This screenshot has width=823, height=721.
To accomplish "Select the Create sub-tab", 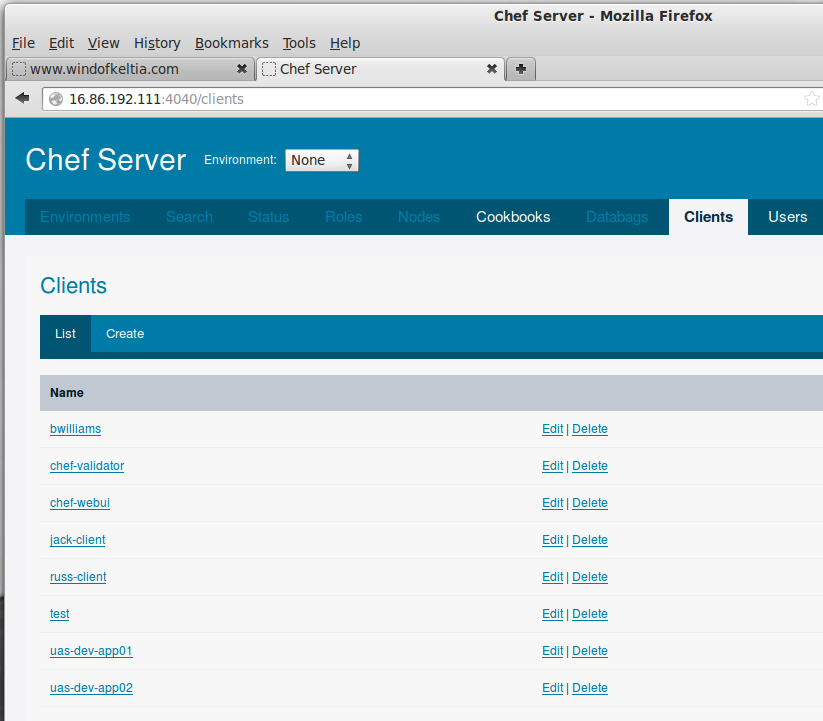I will (x=125, y=334).
